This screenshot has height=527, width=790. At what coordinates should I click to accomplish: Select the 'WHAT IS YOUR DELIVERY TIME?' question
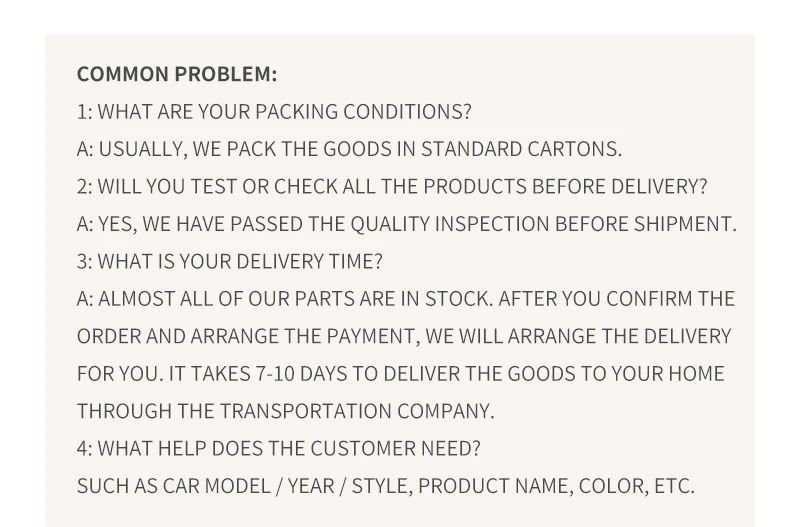(229, 261)
